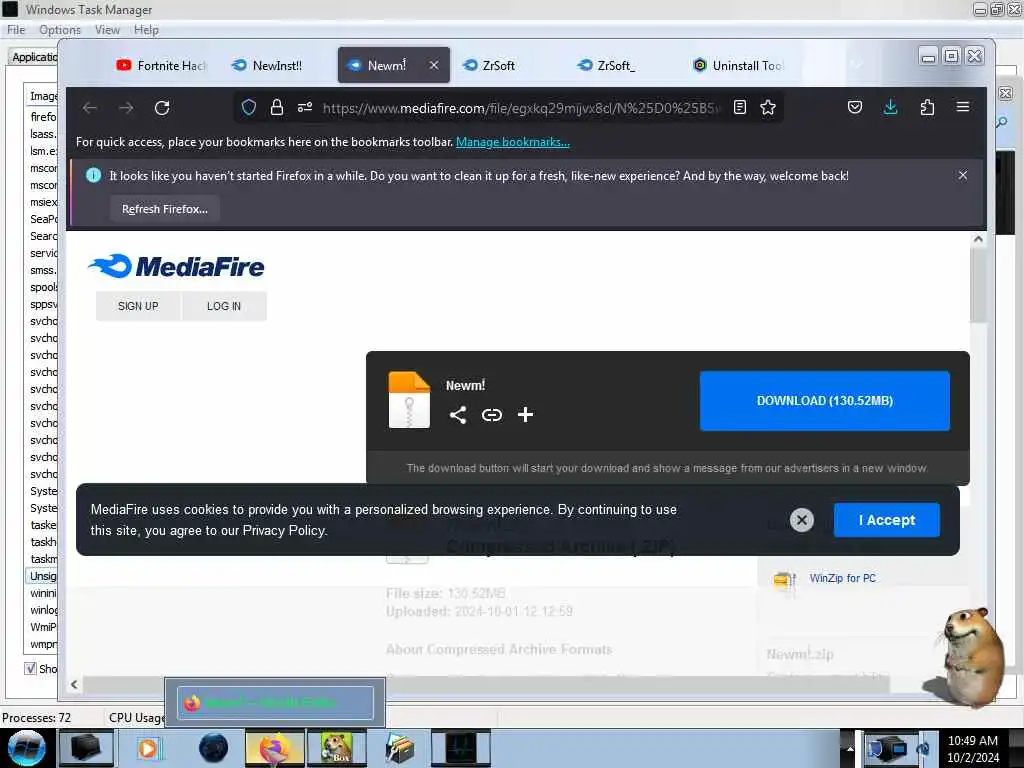Bookmark this page with star icon
Screen dimensions: 1024x768
[768, 107]
